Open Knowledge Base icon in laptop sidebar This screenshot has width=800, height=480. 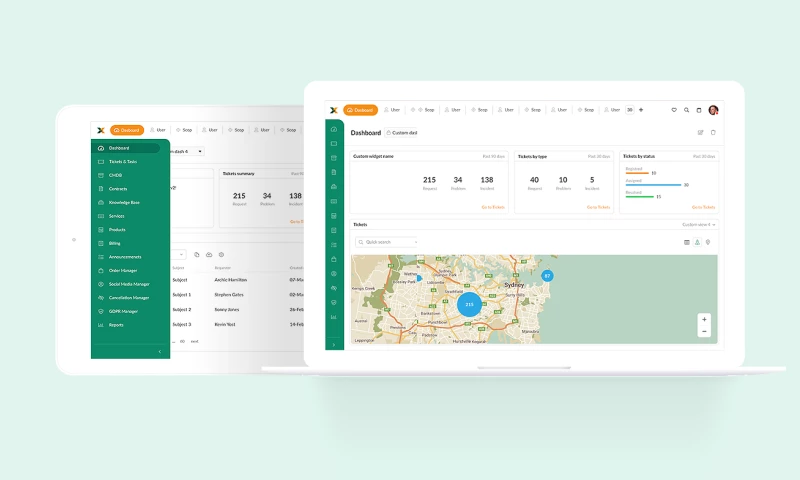tap(334, 187)
